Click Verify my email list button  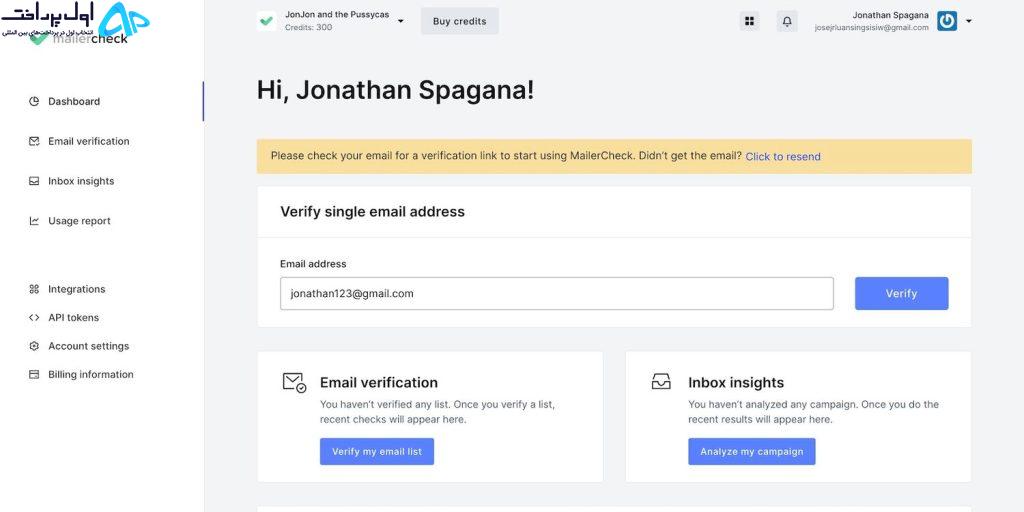(x=377, y=451)
